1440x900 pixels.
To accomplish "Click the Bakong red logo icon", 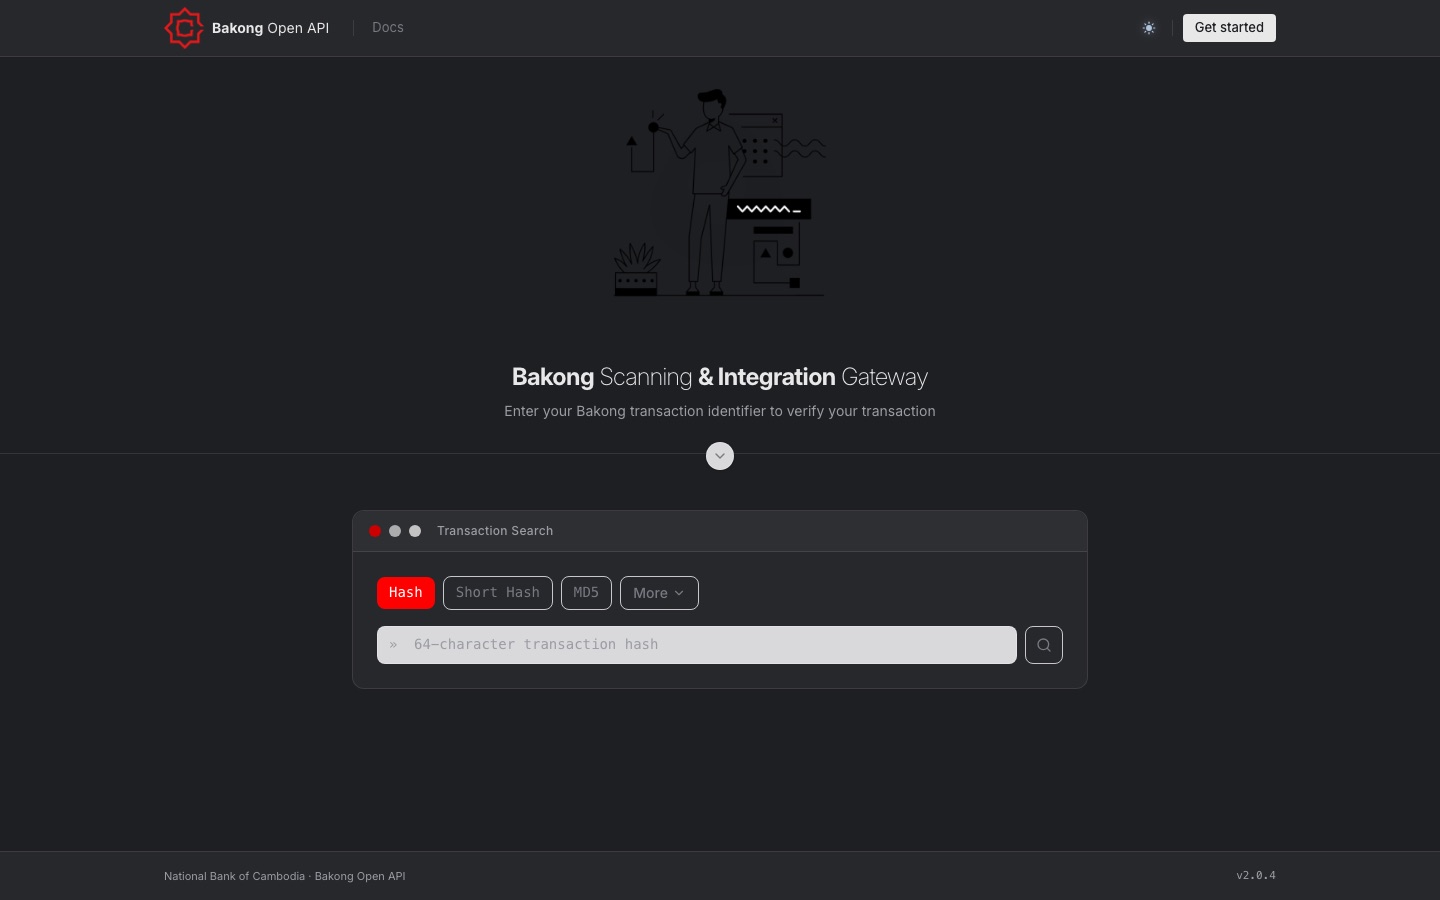I will pyautogui.click(x=184, y=28).
